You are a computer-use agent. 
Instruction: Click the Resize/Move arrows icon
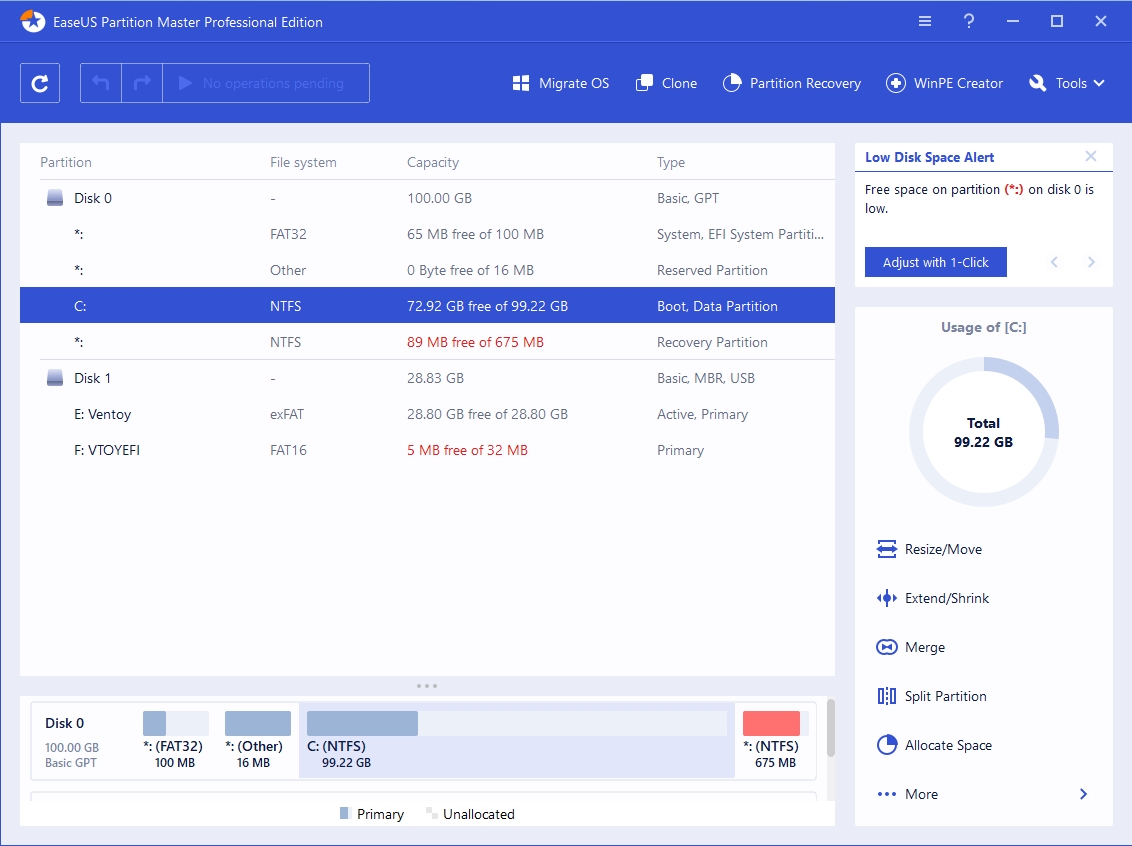pyautogui.click(x=887, y=549)
